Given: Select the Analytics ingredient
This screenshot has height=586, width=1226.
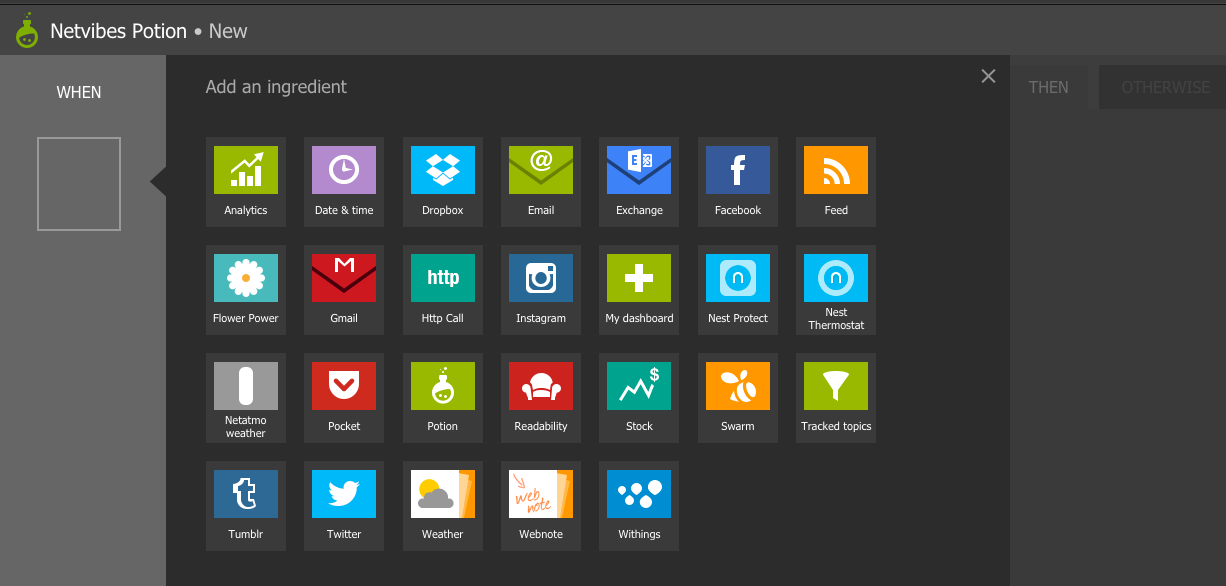Looking at the screenshot, I should point(246,182).
